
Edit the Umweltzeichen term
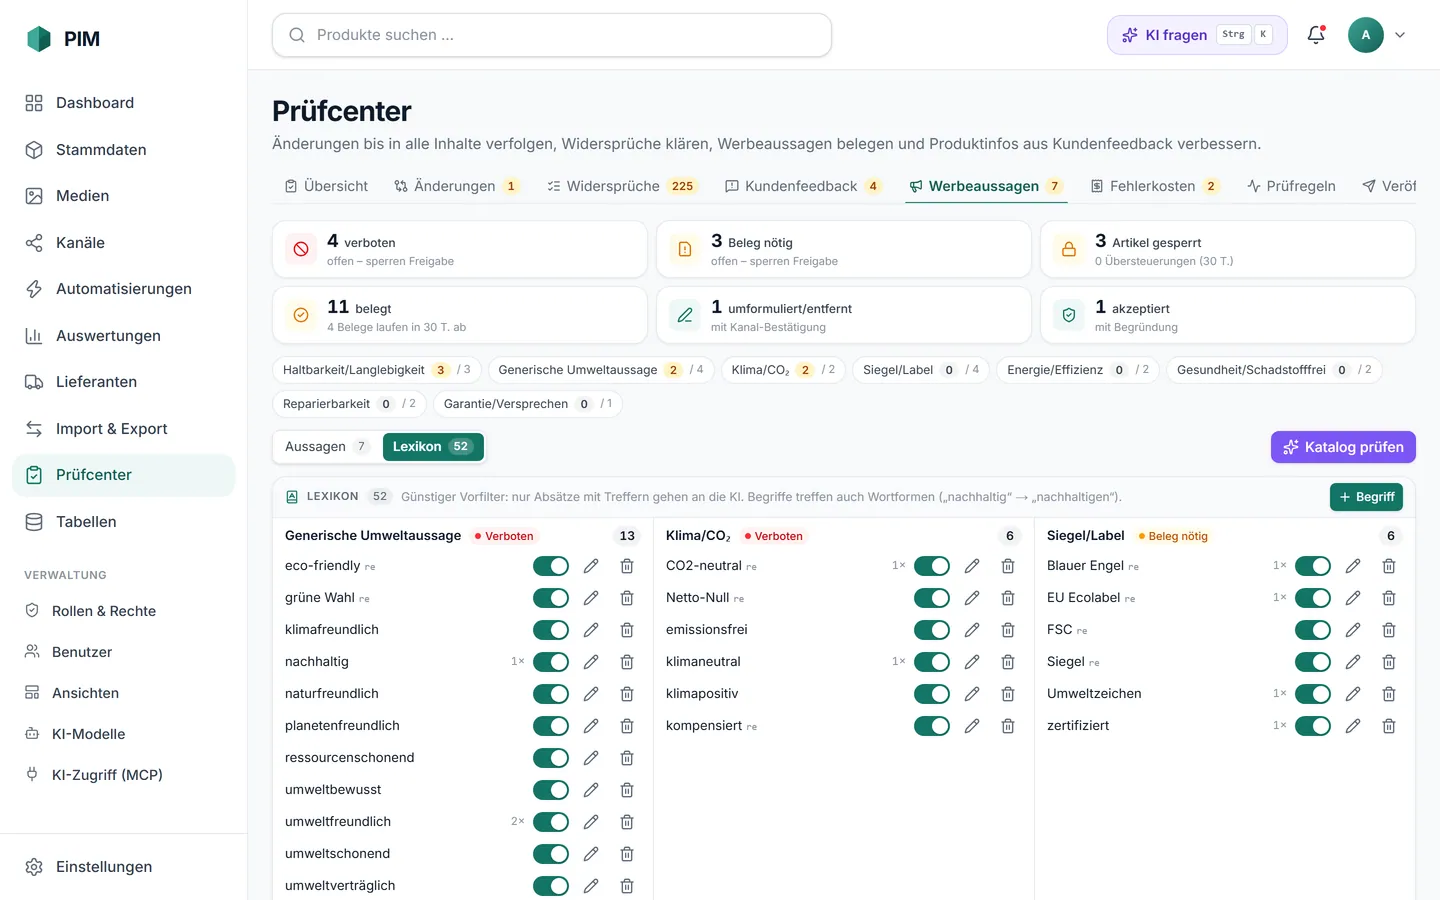click(x=1353, y=694)
